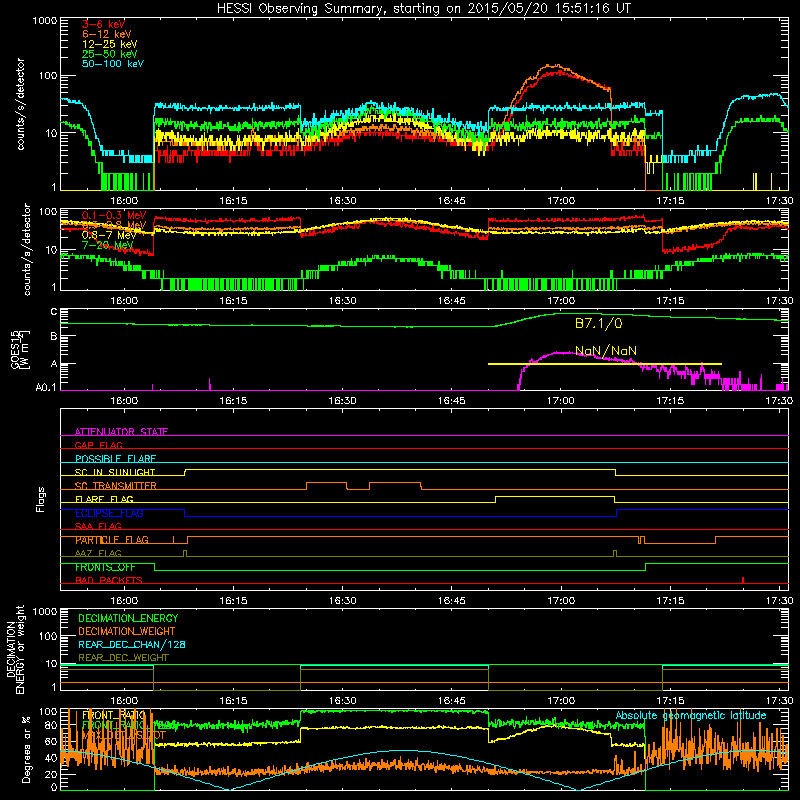Click the REAR_DEC_WEIGHT legend label
This screenshot has width=800, height=800.
(x=123, y=658)
